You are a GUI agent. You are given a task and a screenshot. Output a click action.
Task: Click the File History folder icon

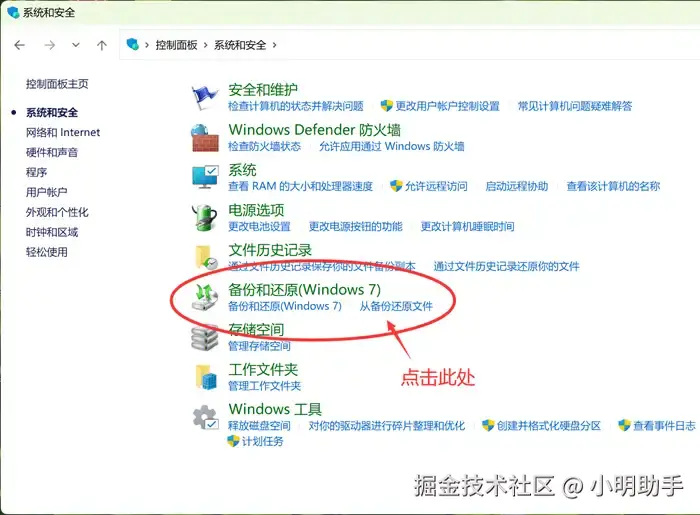click(x=206, y=258)
